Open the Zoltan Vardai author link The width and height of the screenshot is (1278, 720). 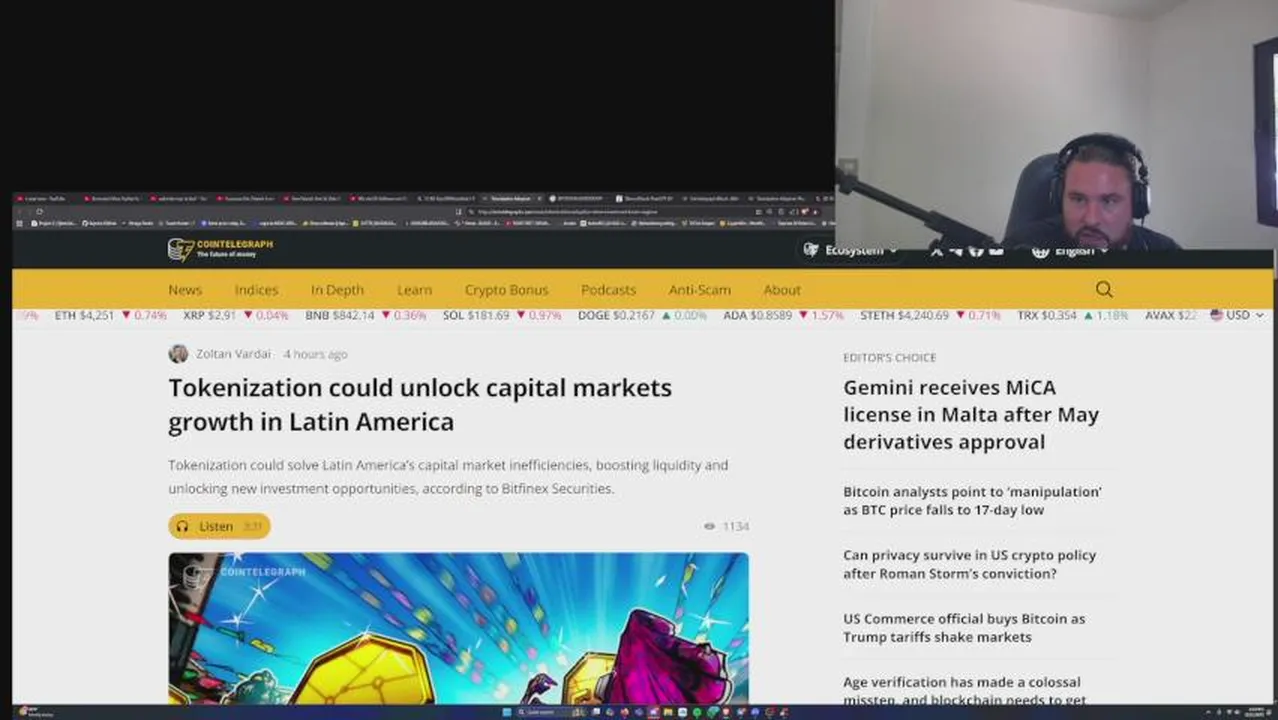click(x=233, y=354)
